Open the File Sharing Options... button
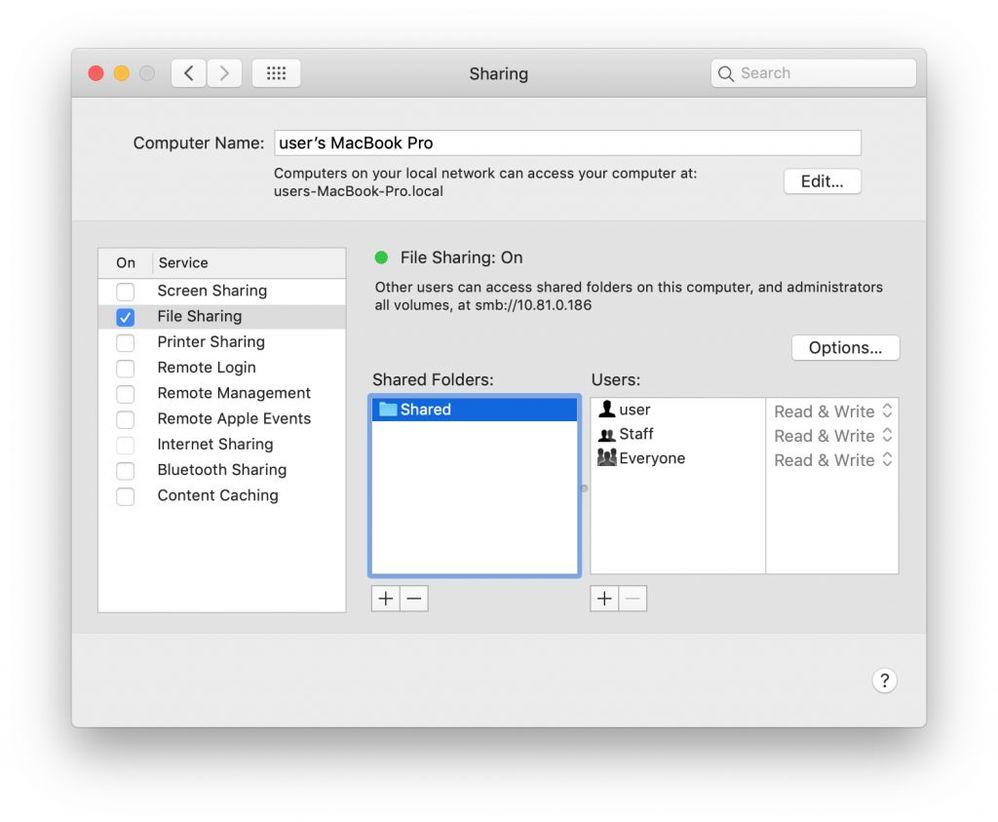Image resolution: width=998 pixels, height=822 pixels. pyautogui.click(x=845, y=348)
